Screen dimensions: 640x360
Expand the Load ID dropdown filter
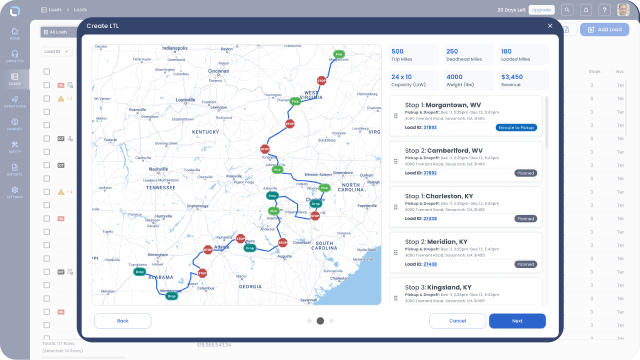click(x=57, y=51)
